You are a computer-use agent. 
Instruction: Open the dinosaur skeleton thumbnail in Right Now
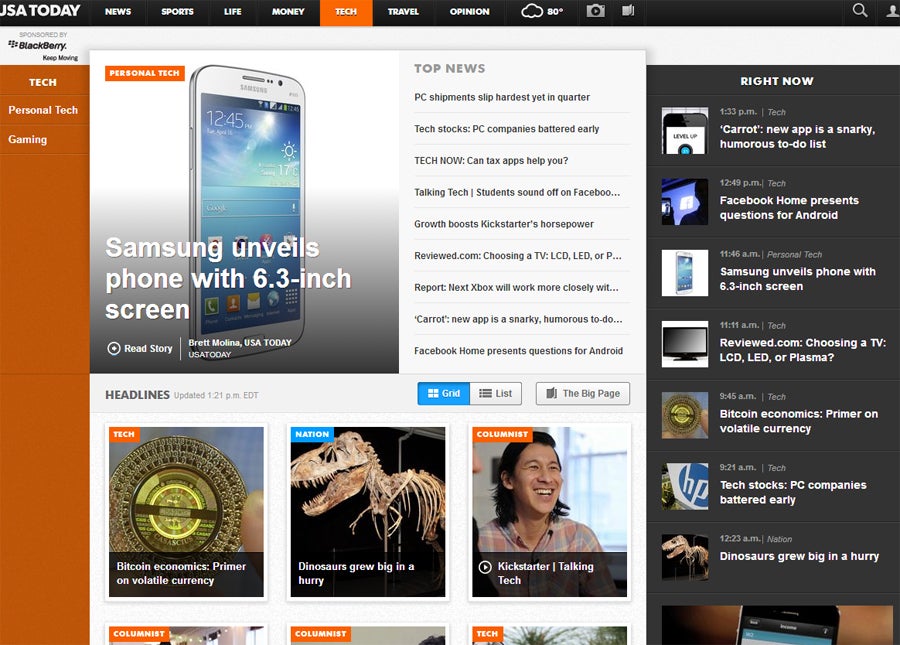coord(684,558)
